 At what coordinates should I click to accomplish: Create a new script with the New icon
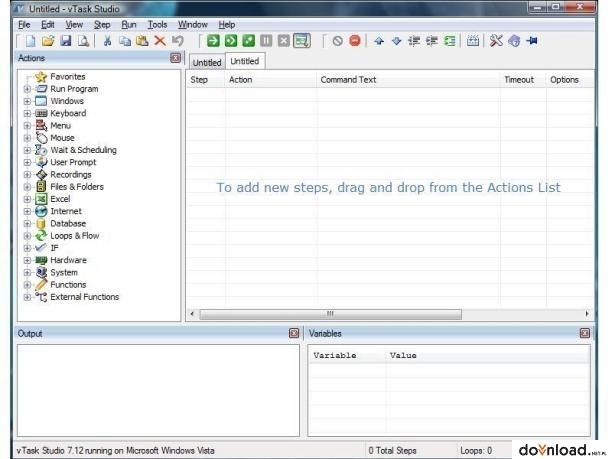[30, 41]
